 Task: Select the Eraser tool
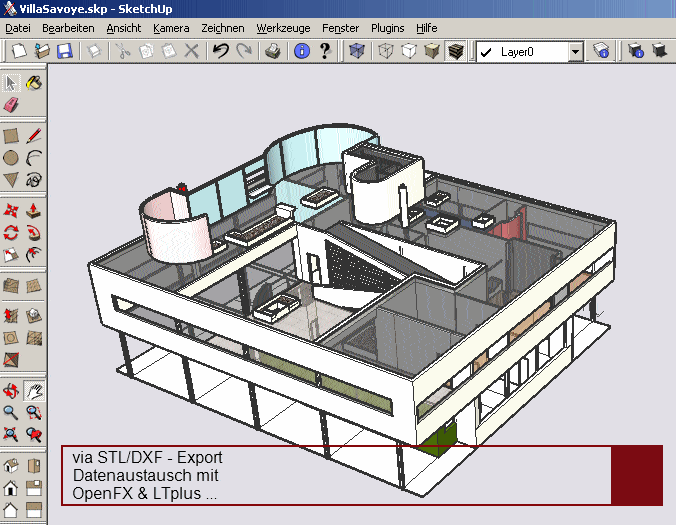[11, 105]
